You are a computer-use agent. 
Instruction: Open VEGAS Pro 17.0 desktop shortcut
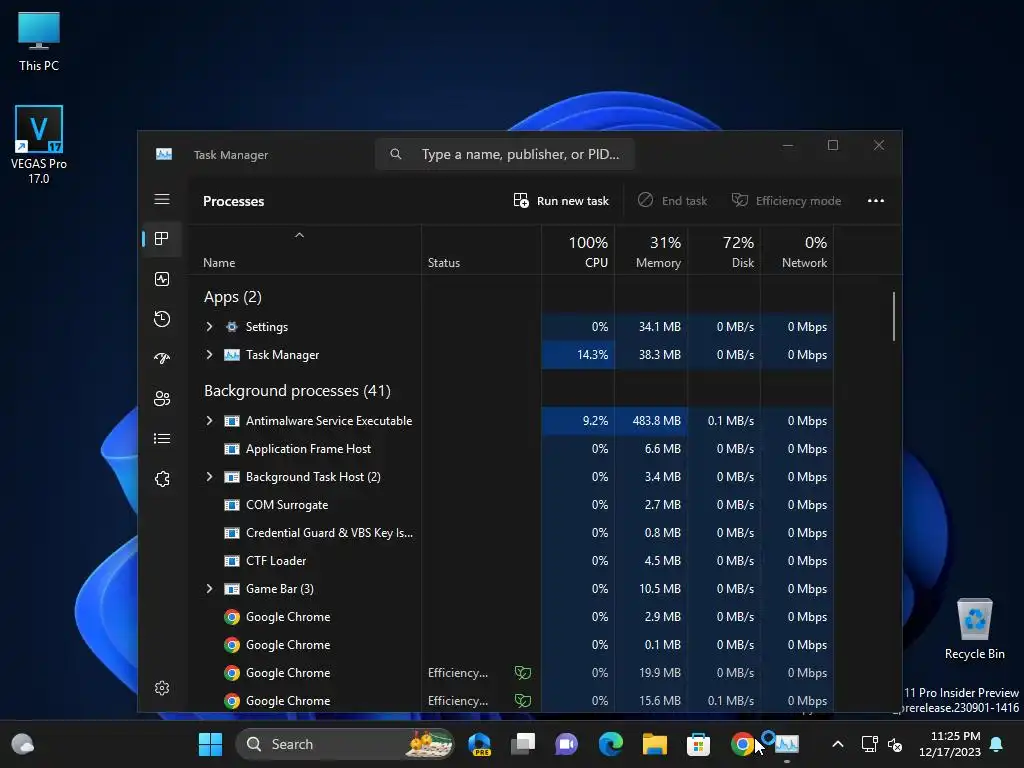click(x=39, y=144)
